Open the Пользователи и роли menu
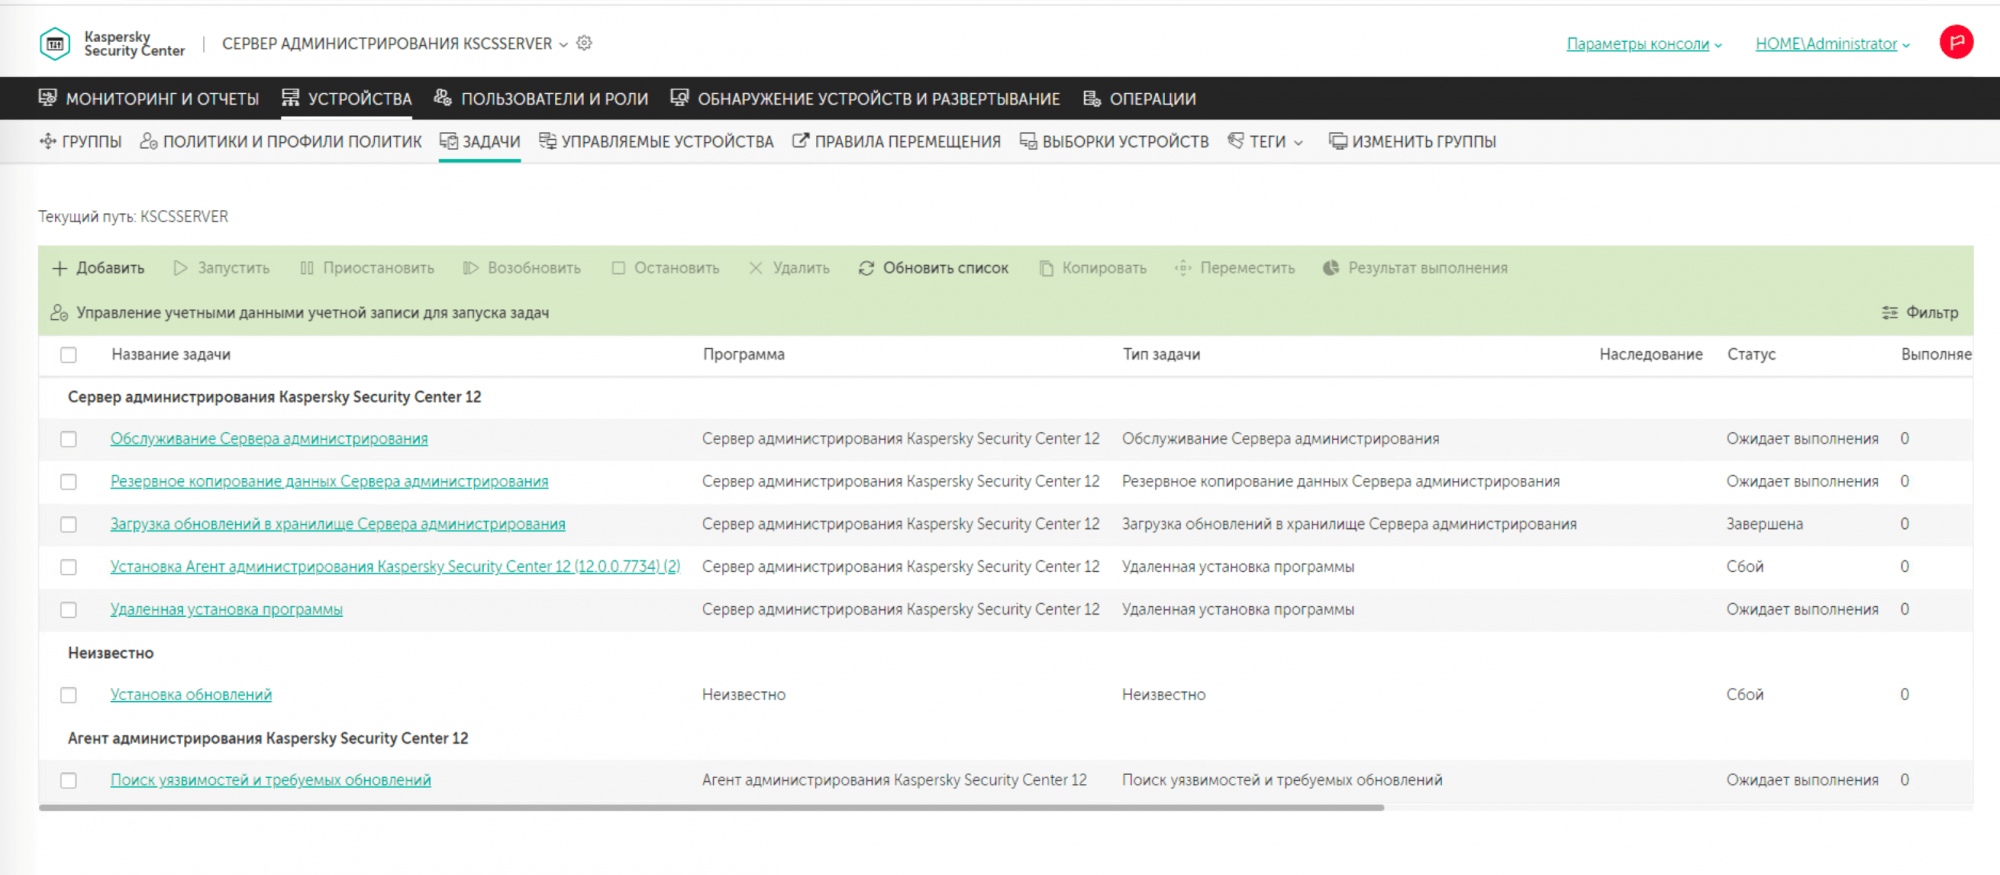The width and height of the screenshot is (2000, 875). pos(541,98)
